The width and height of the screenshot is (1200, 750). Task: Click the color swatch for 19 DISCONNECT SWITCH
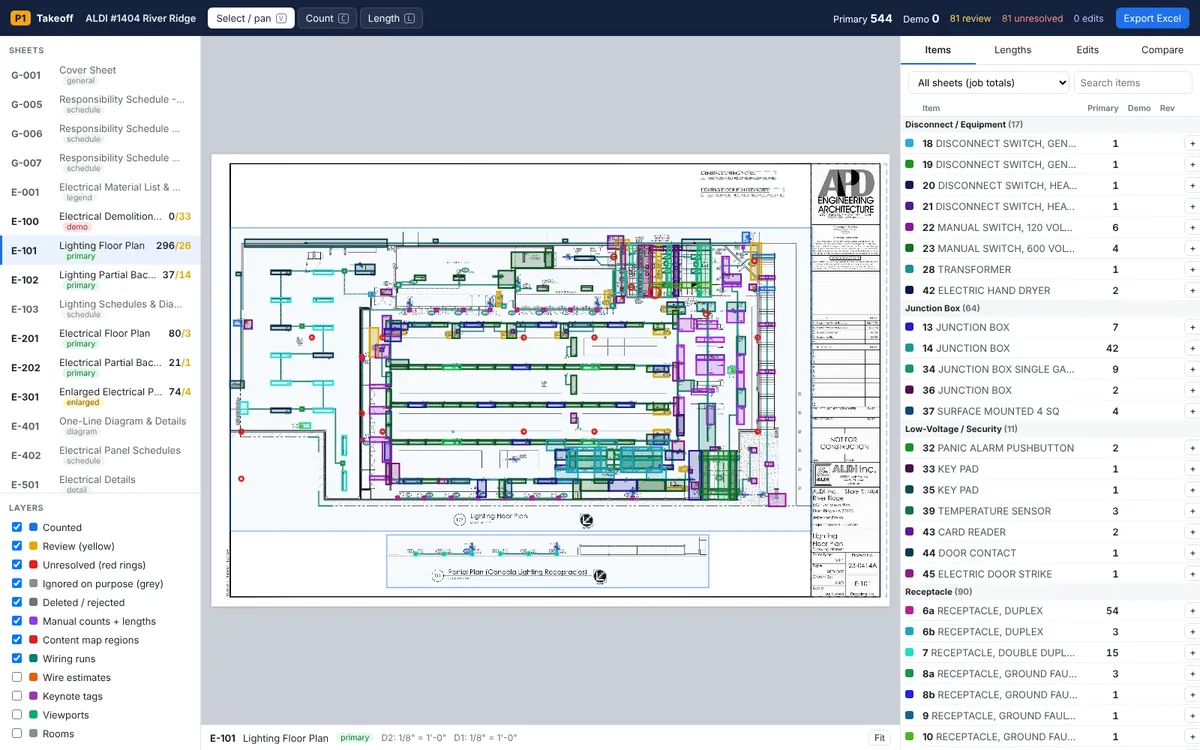909,164
